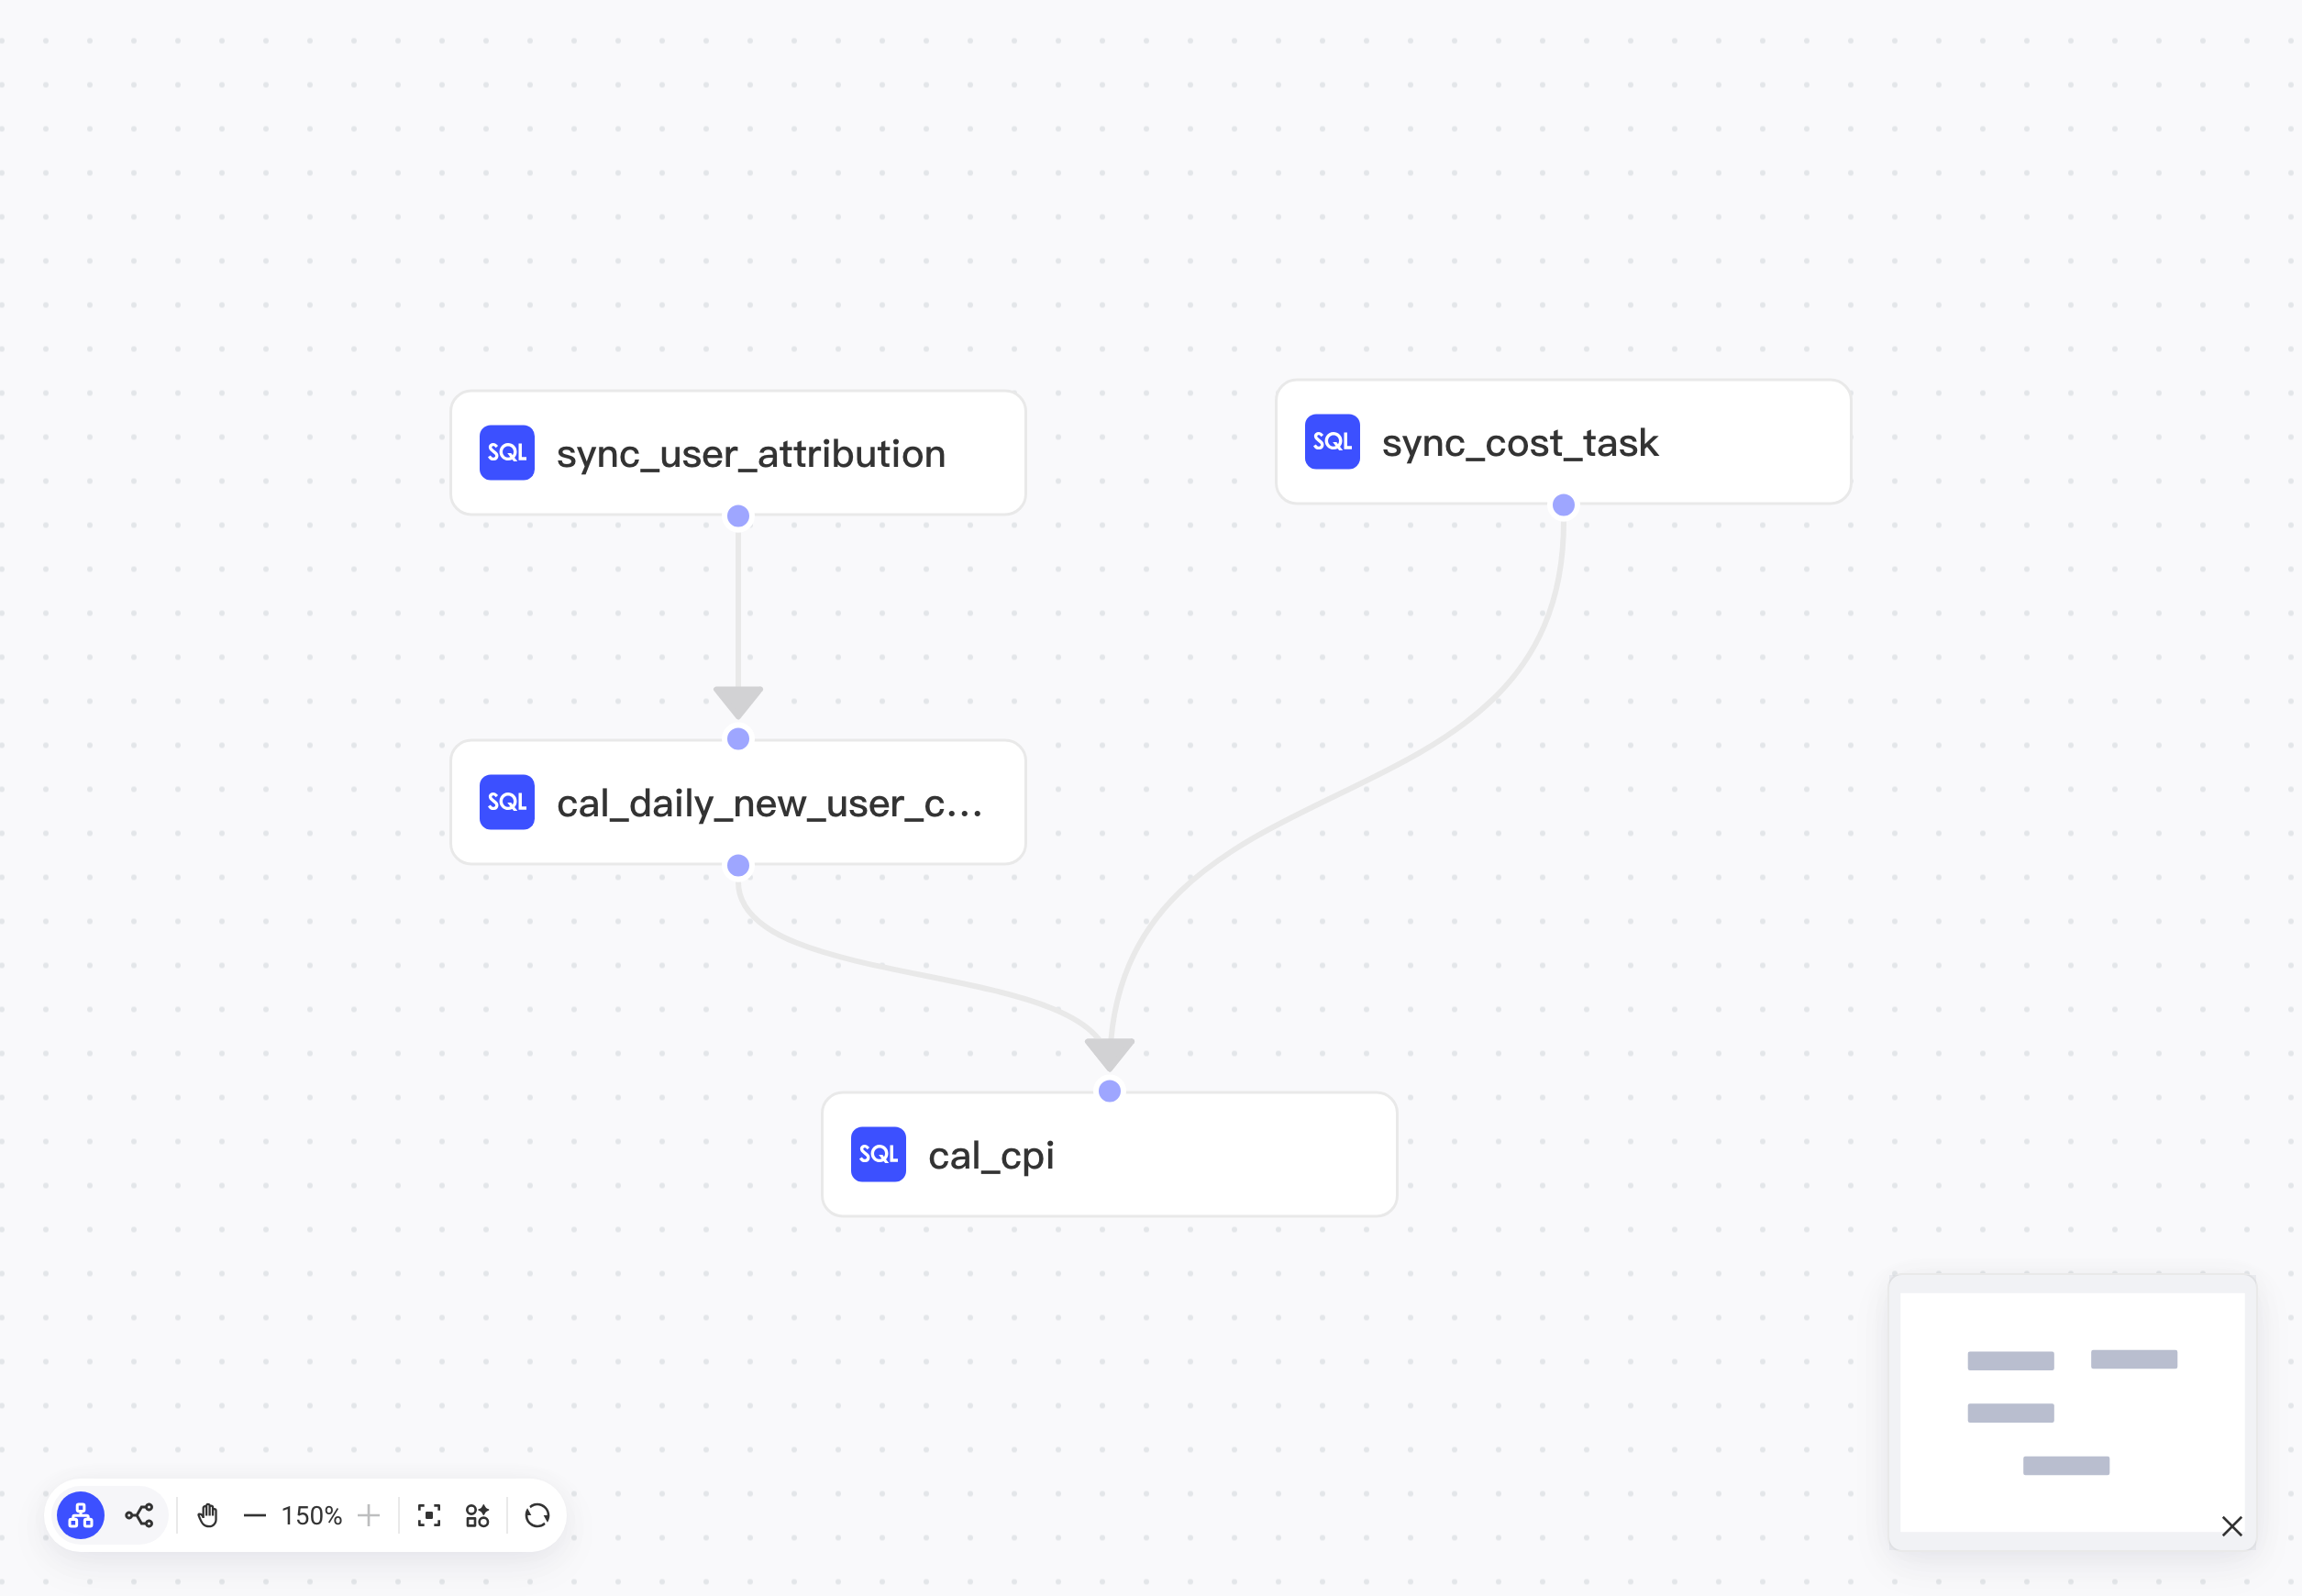This screenshot has width=2302, height=1596.
Task: Click input port of cal_cpi
Action: click(1109, 1091)
